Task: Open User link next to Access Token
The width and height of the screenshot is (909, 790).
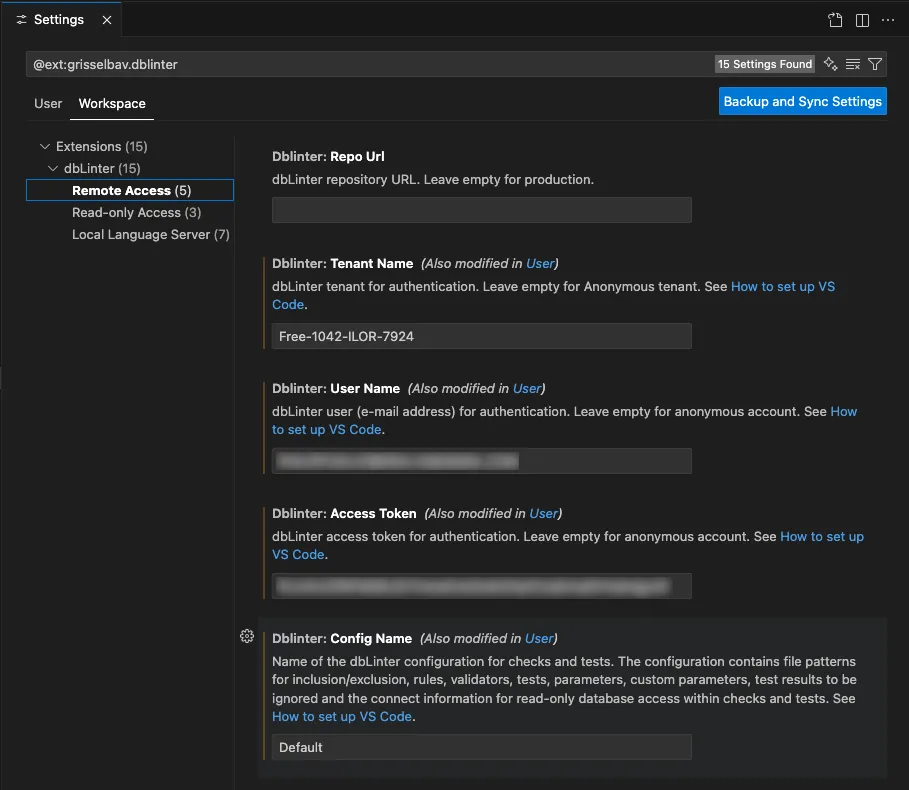Action: click(x=543, y=514)
